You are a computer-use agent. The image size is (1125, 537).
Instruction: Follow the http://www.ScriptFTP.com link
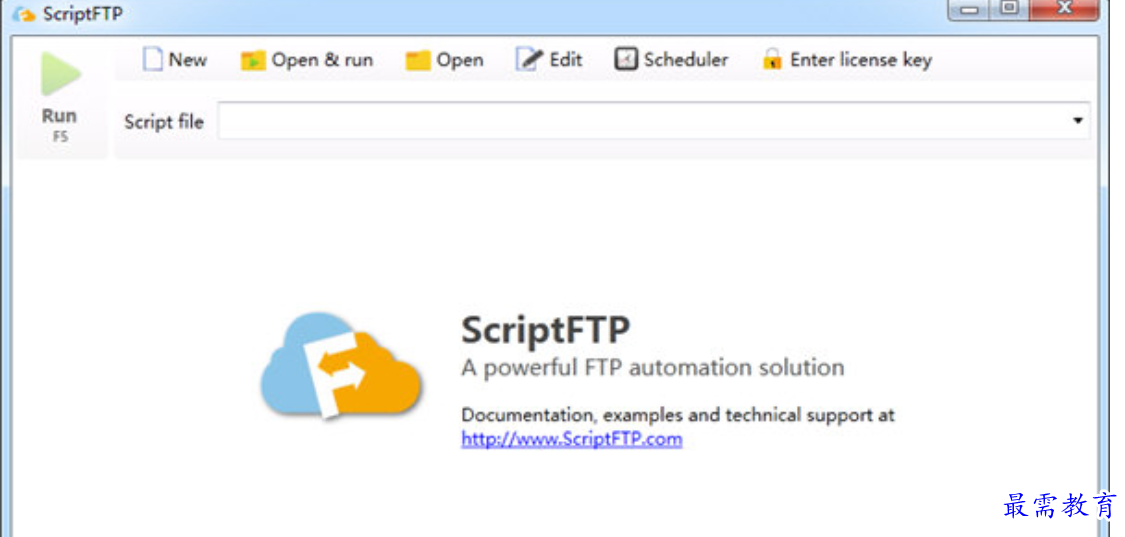tap(572, 439)
